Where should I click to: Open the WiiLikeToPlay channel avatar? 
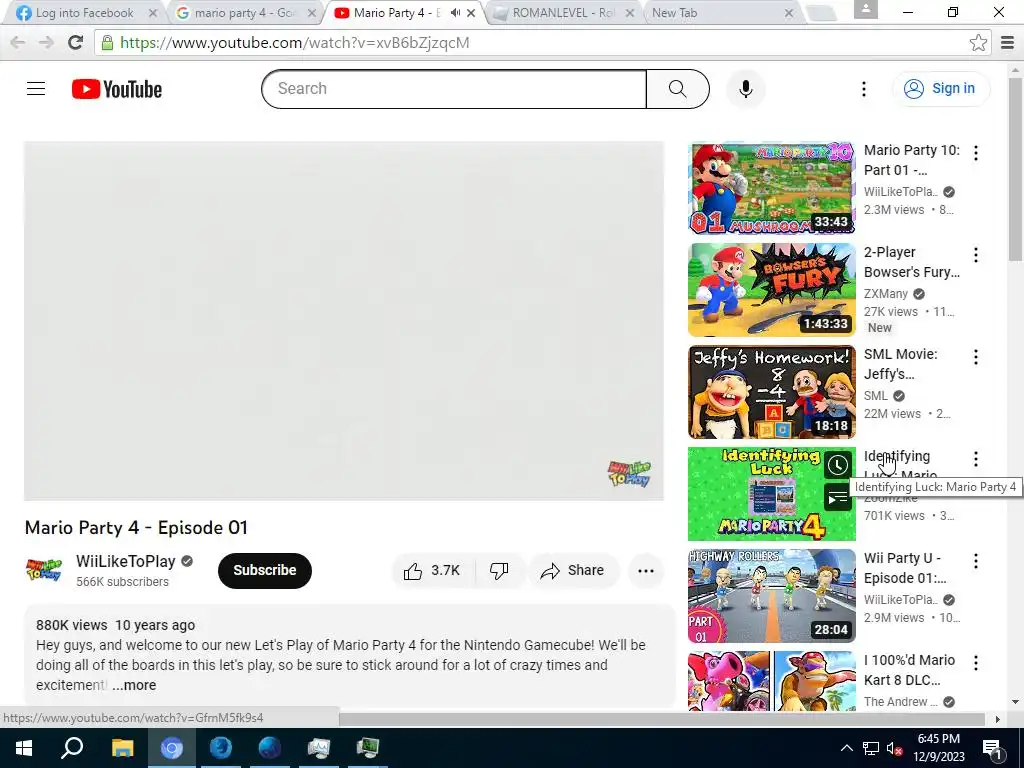click(x=44, y=570)
